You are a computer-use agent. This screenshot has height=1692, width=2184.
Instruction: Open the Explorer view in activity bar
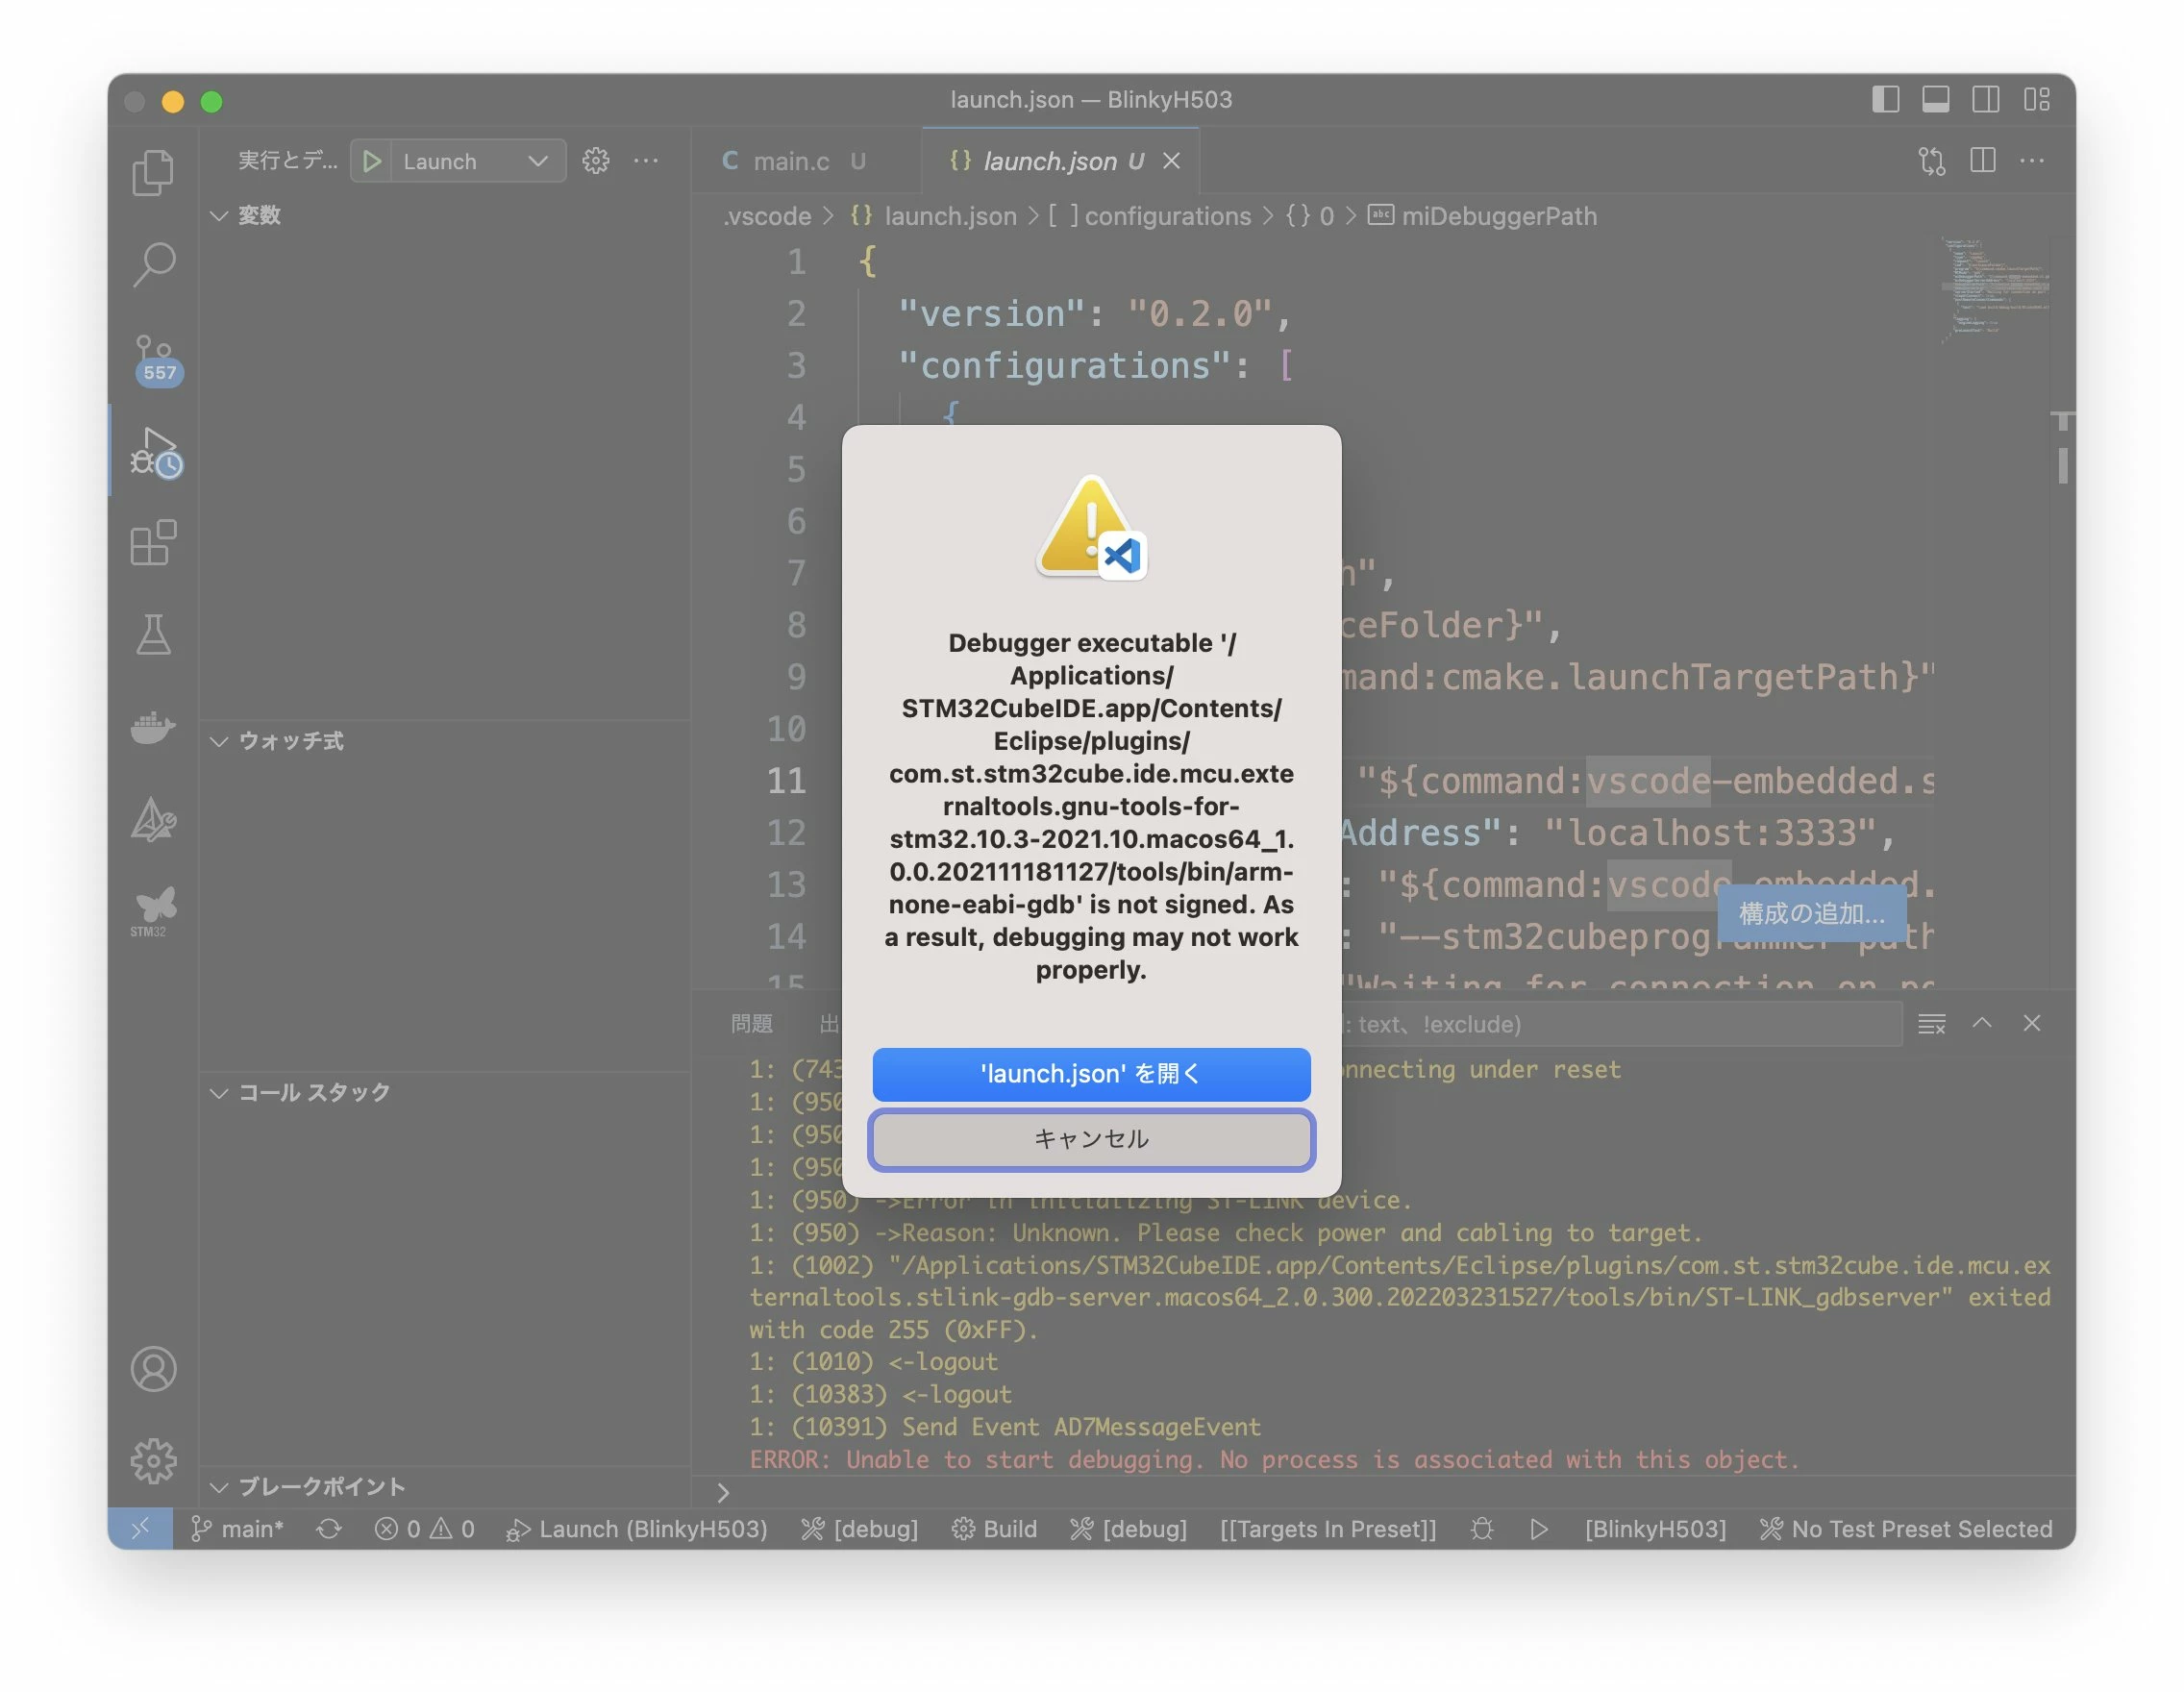coord(153,172)
